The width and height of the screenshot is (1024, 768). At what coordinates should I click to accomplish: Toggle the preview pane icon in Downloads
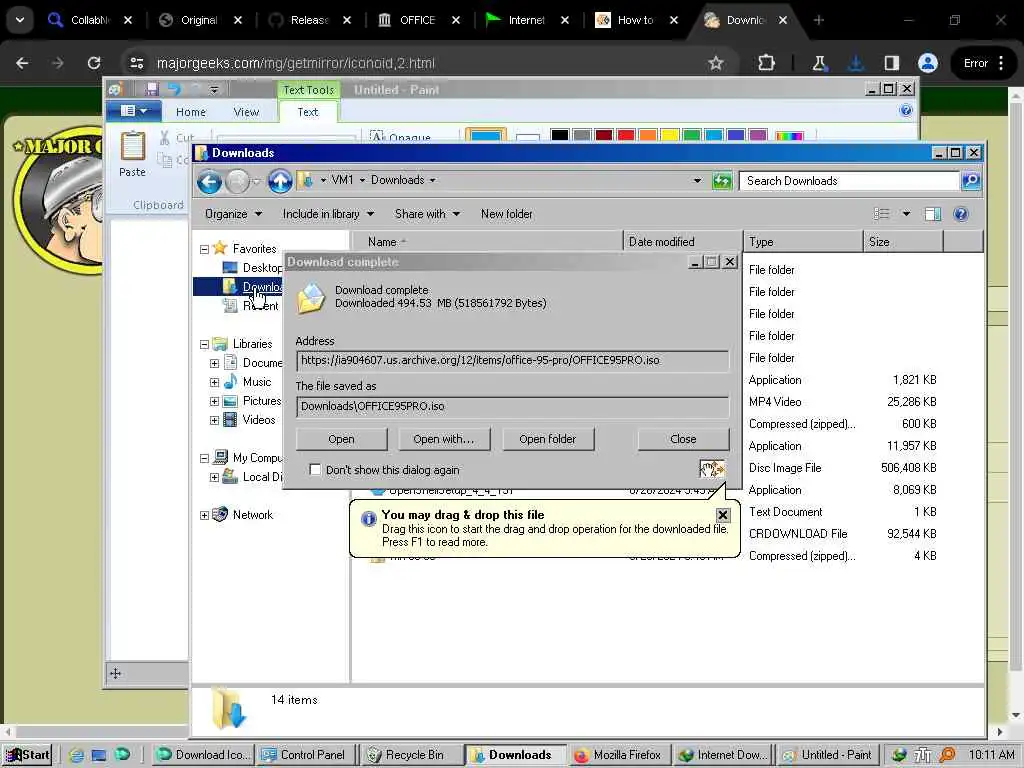click(933, 214)
